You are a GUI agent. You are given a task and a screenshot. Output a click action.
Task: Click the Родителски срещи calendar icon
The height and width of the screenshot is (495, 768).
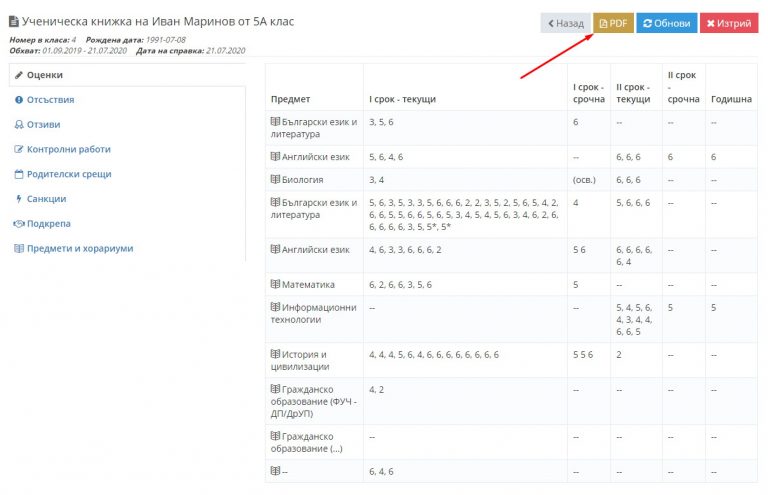pos(19,174)
